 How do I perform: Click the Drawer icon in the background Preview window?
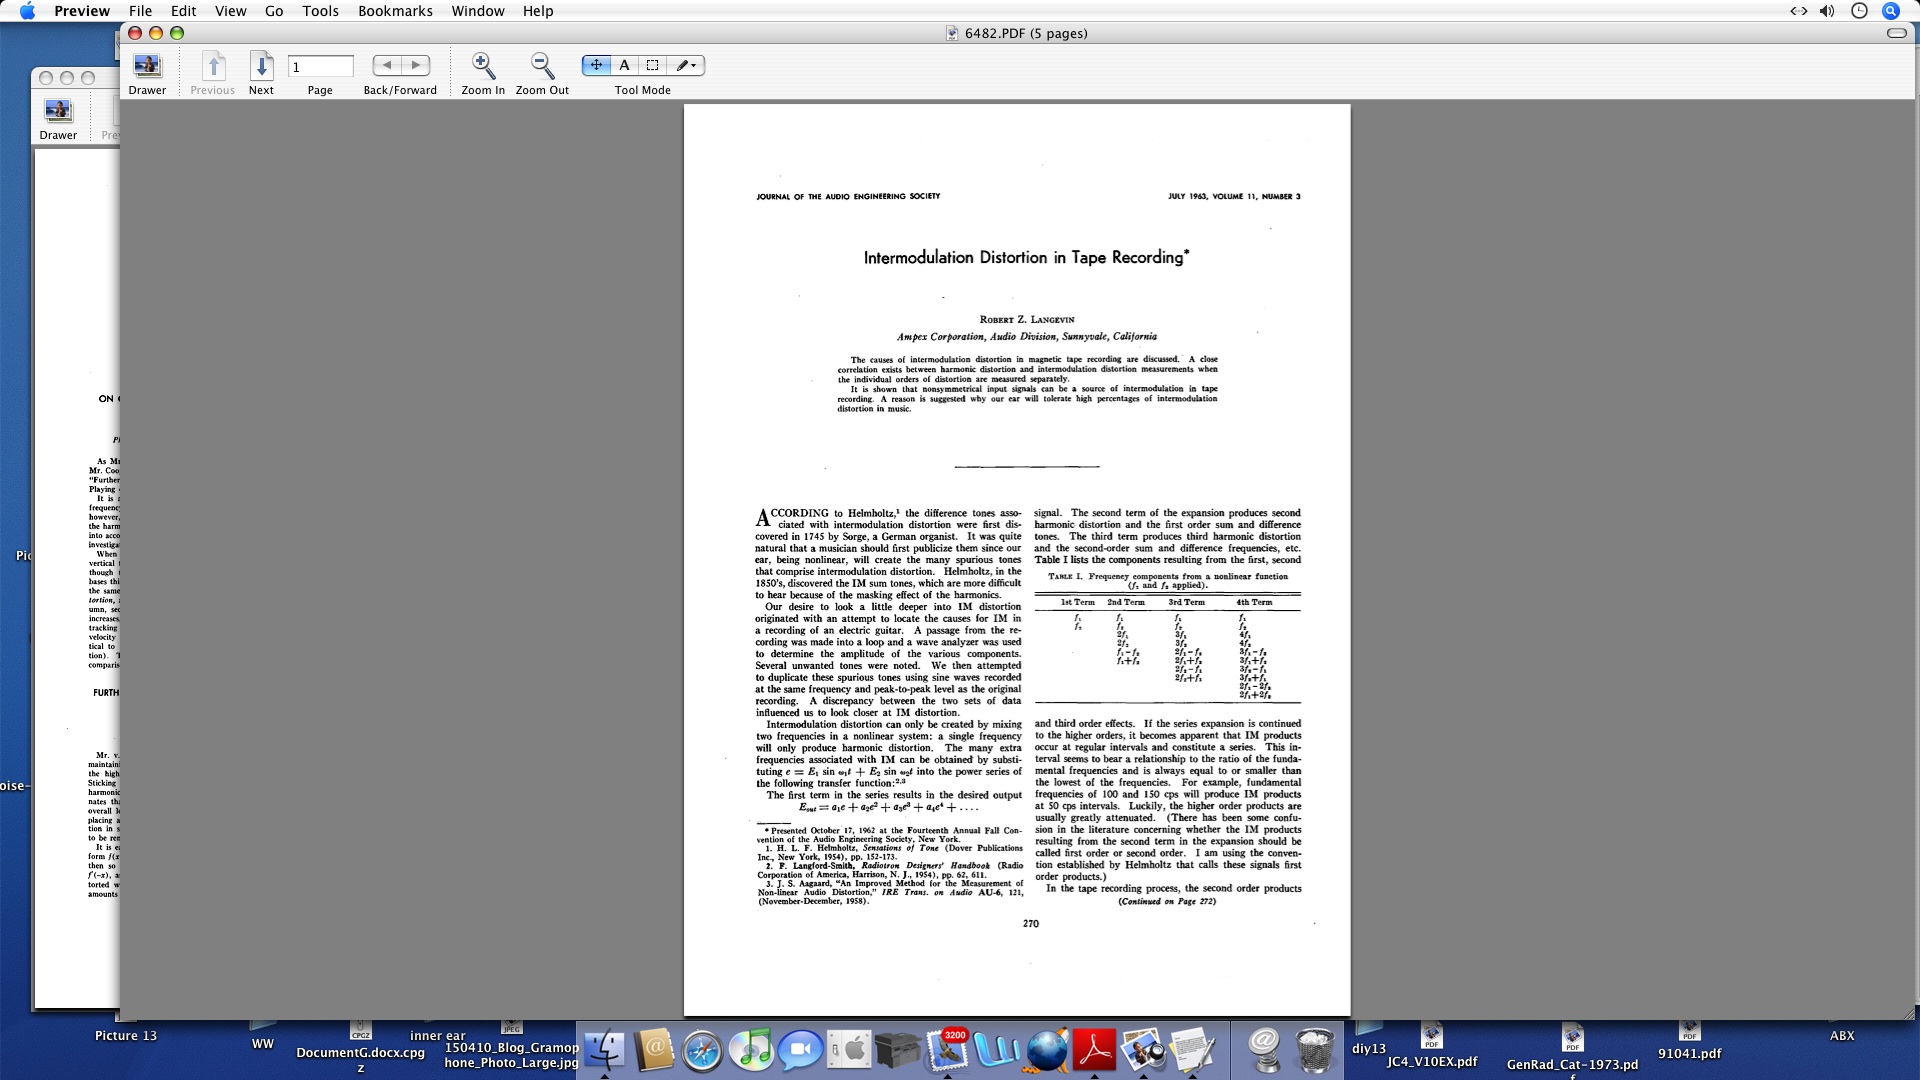(x=58, y=110)
